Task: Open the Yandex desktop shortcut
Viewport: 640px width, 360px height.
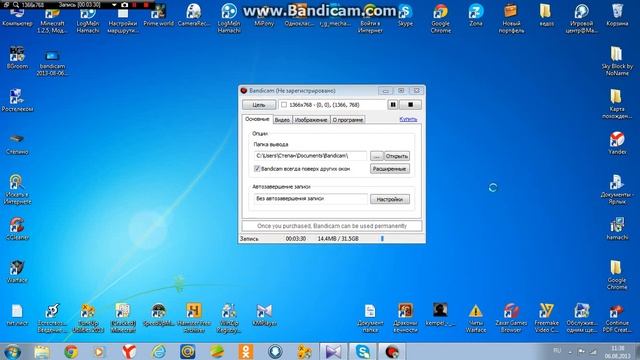Action: [617, 143]
